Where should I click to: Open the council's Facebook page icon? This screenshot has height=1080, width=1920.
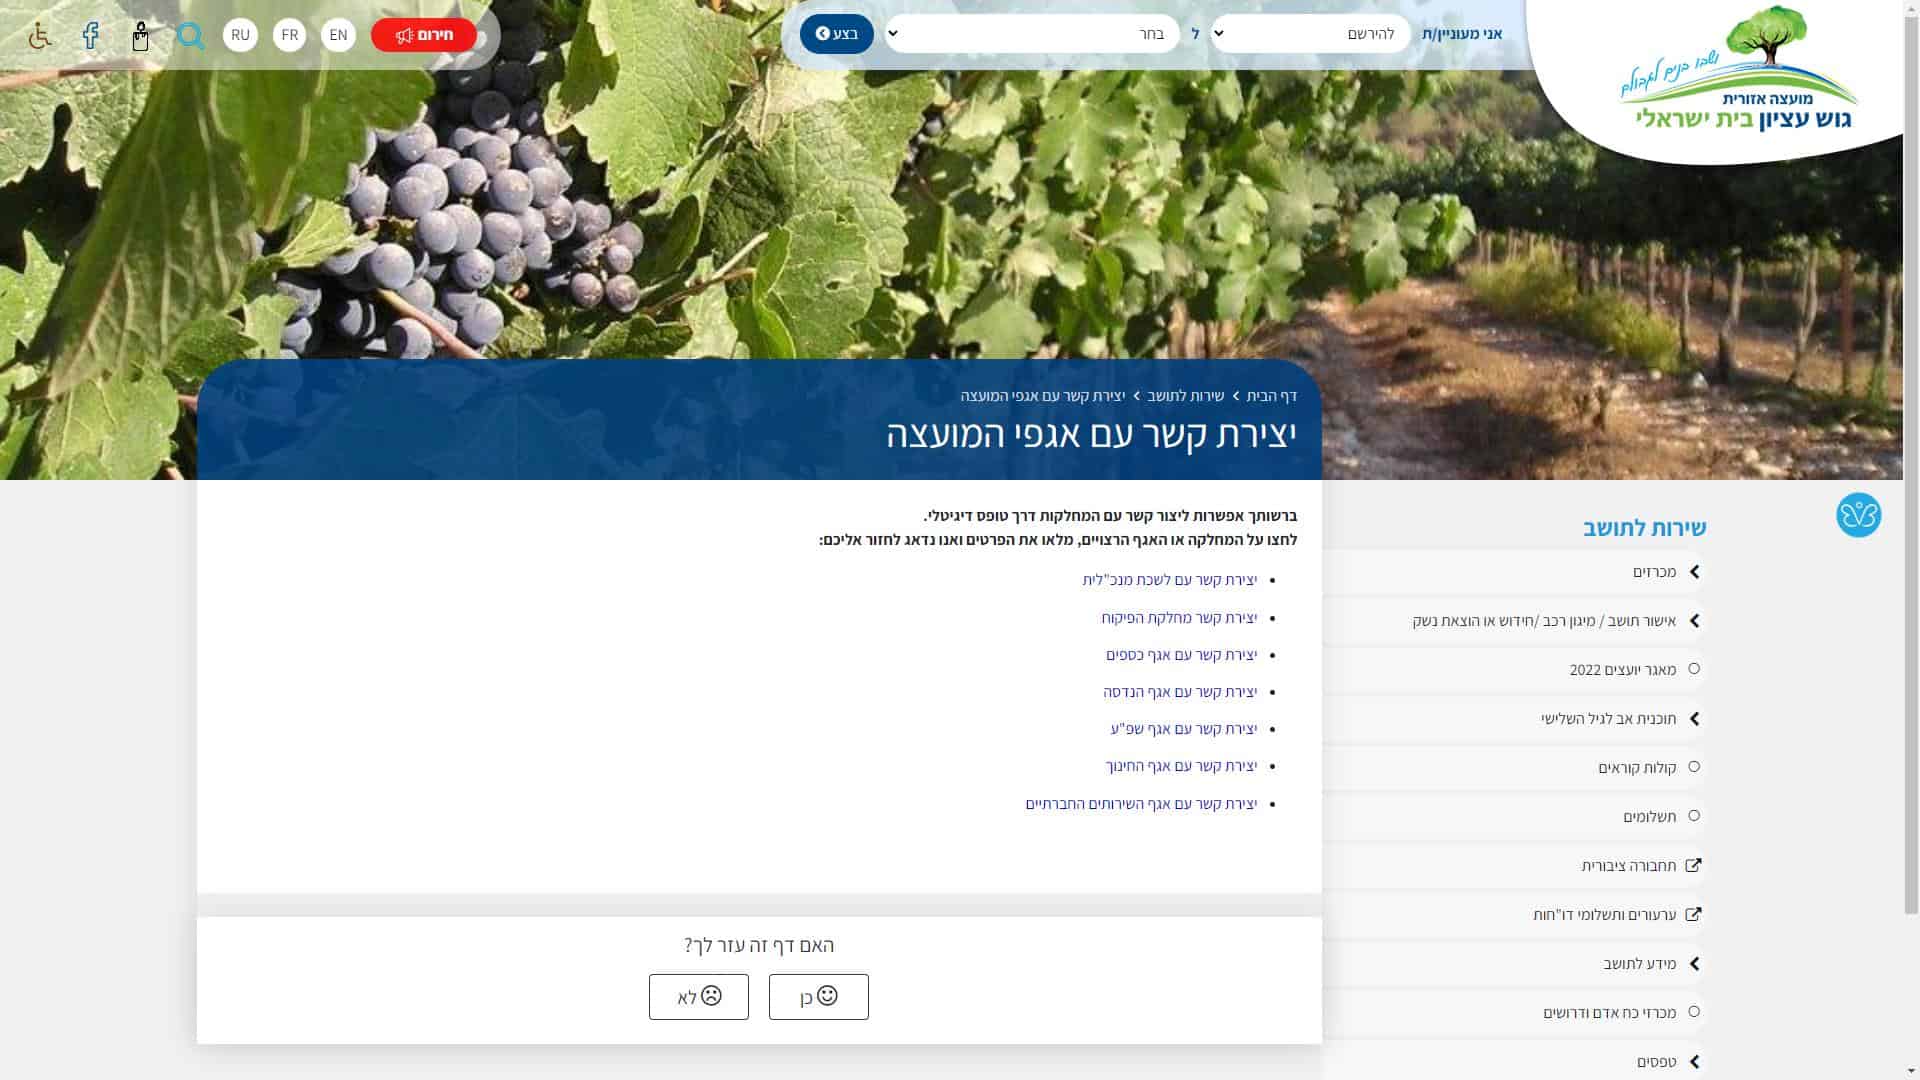click(x=90, y=36)
